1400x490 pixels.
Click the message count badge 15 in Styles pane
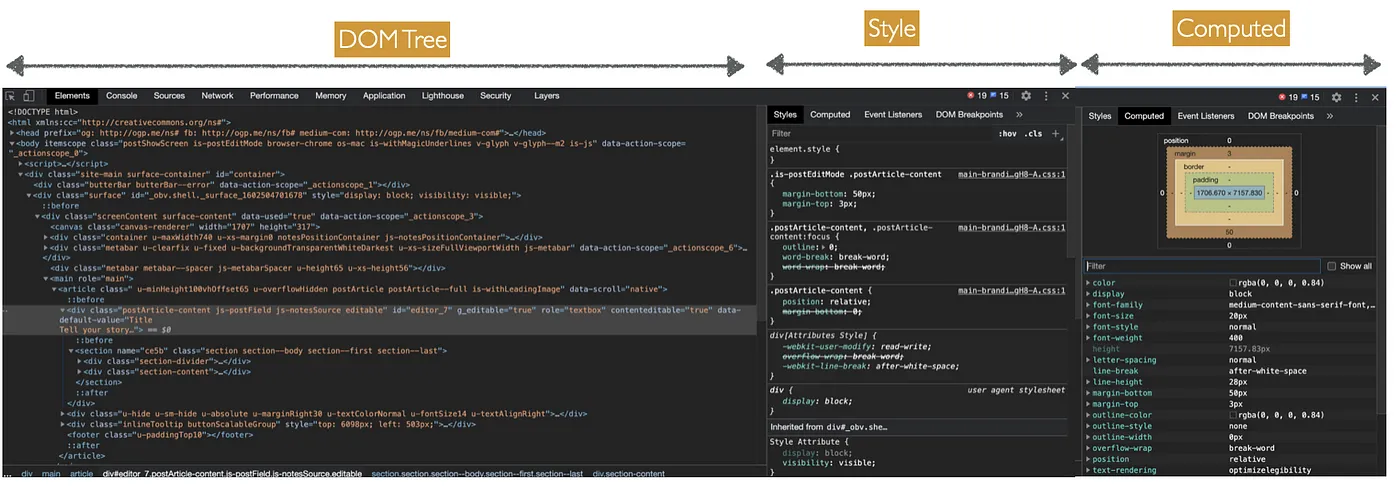coord(1000,96)
